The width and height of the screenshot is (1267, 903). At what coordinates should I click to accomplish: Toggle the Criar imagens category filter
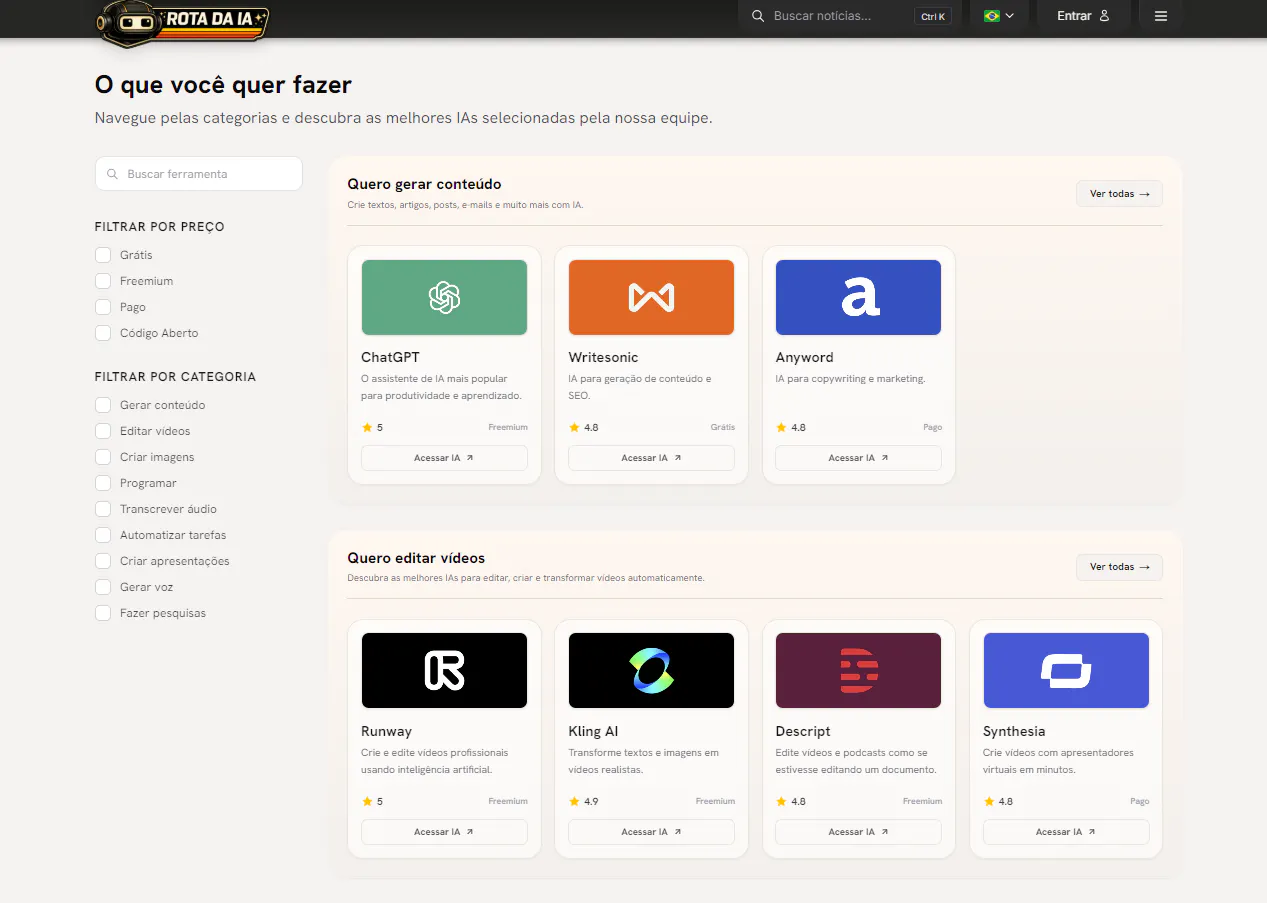click(x=103, y=457)
